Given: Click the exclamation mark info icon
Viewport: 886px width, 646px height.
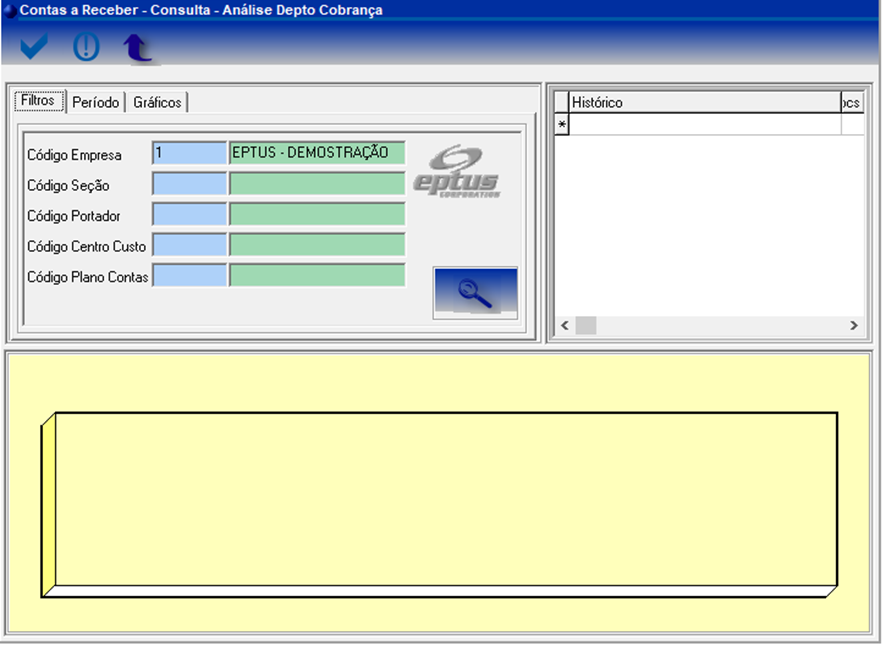Looking at the screenshot, I should click(86, 47).
